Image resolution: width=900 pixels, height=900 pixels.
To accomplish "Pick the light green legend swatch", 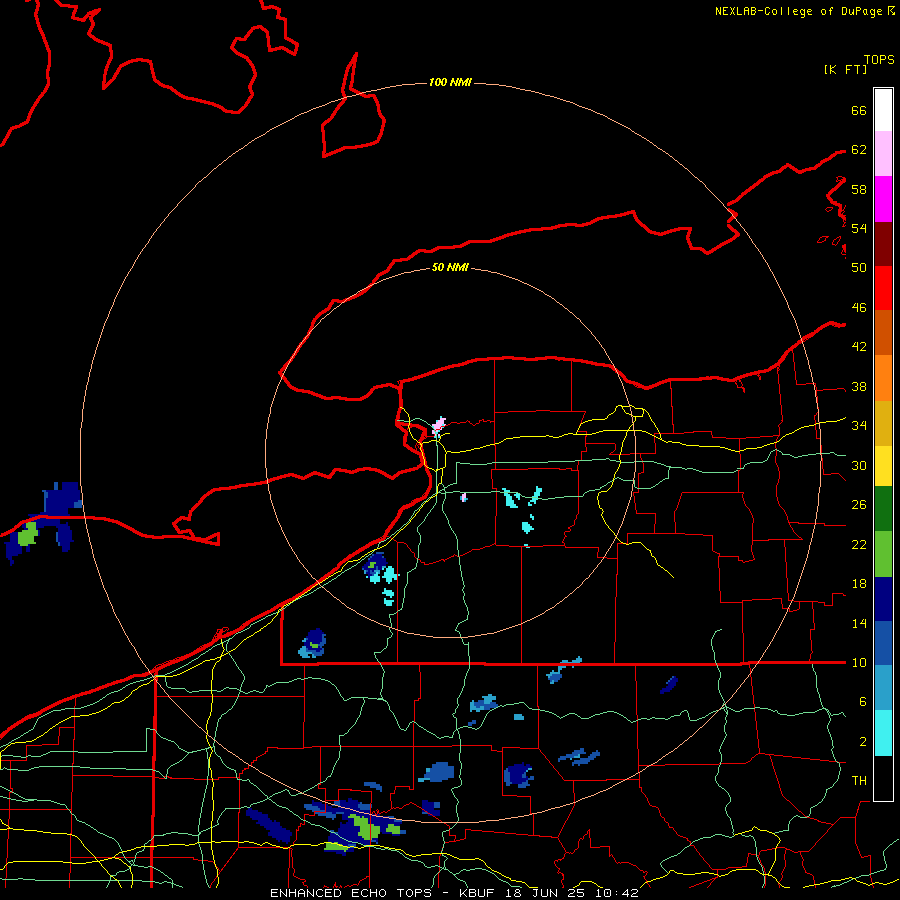I will pos(883,554).
